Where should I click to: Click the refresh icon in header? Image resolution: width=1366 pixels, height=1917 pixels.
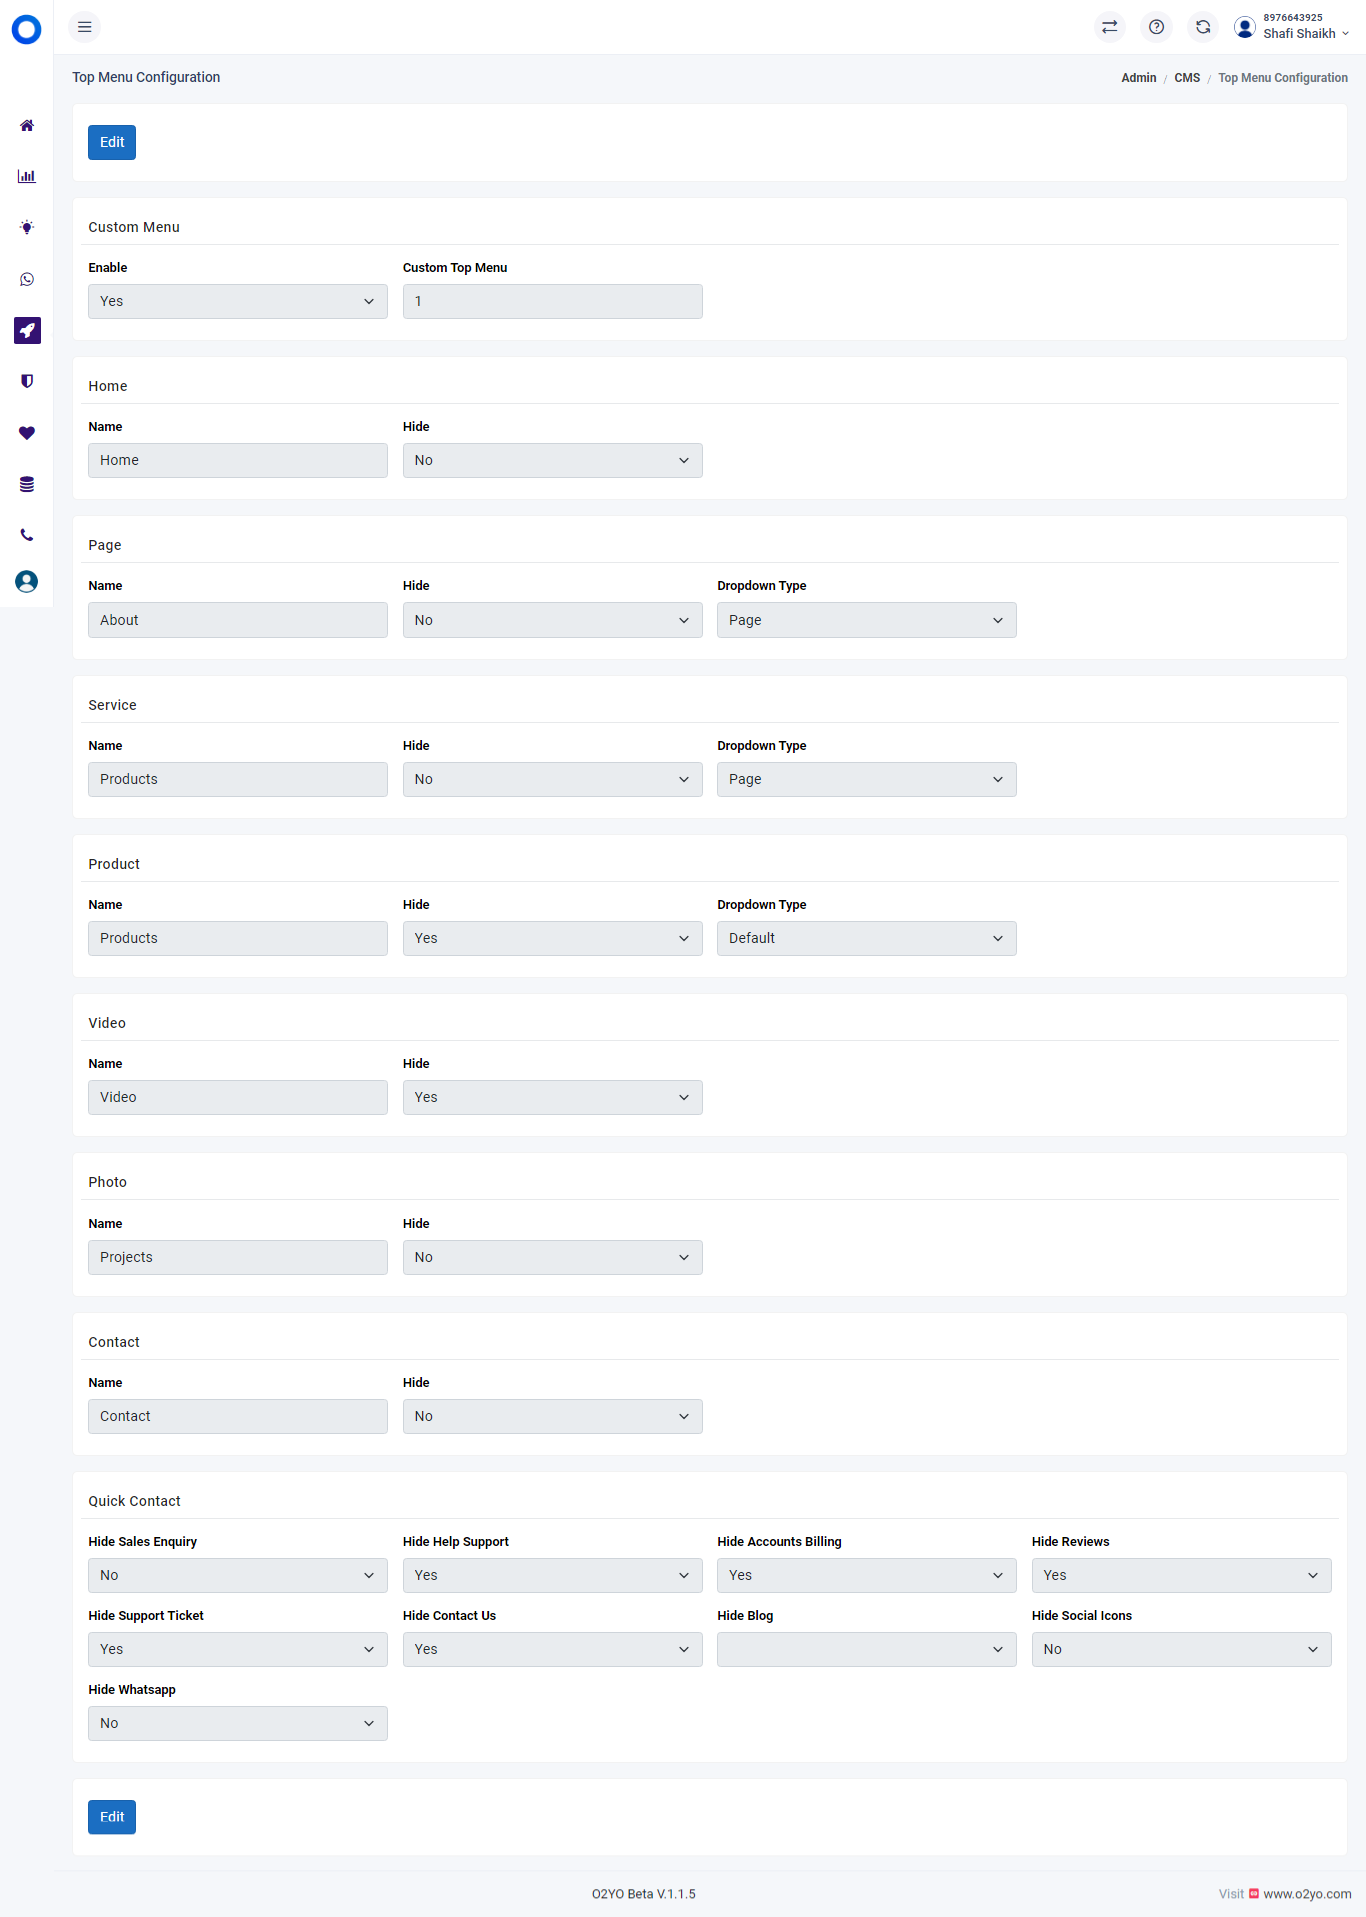point(1203,27)
